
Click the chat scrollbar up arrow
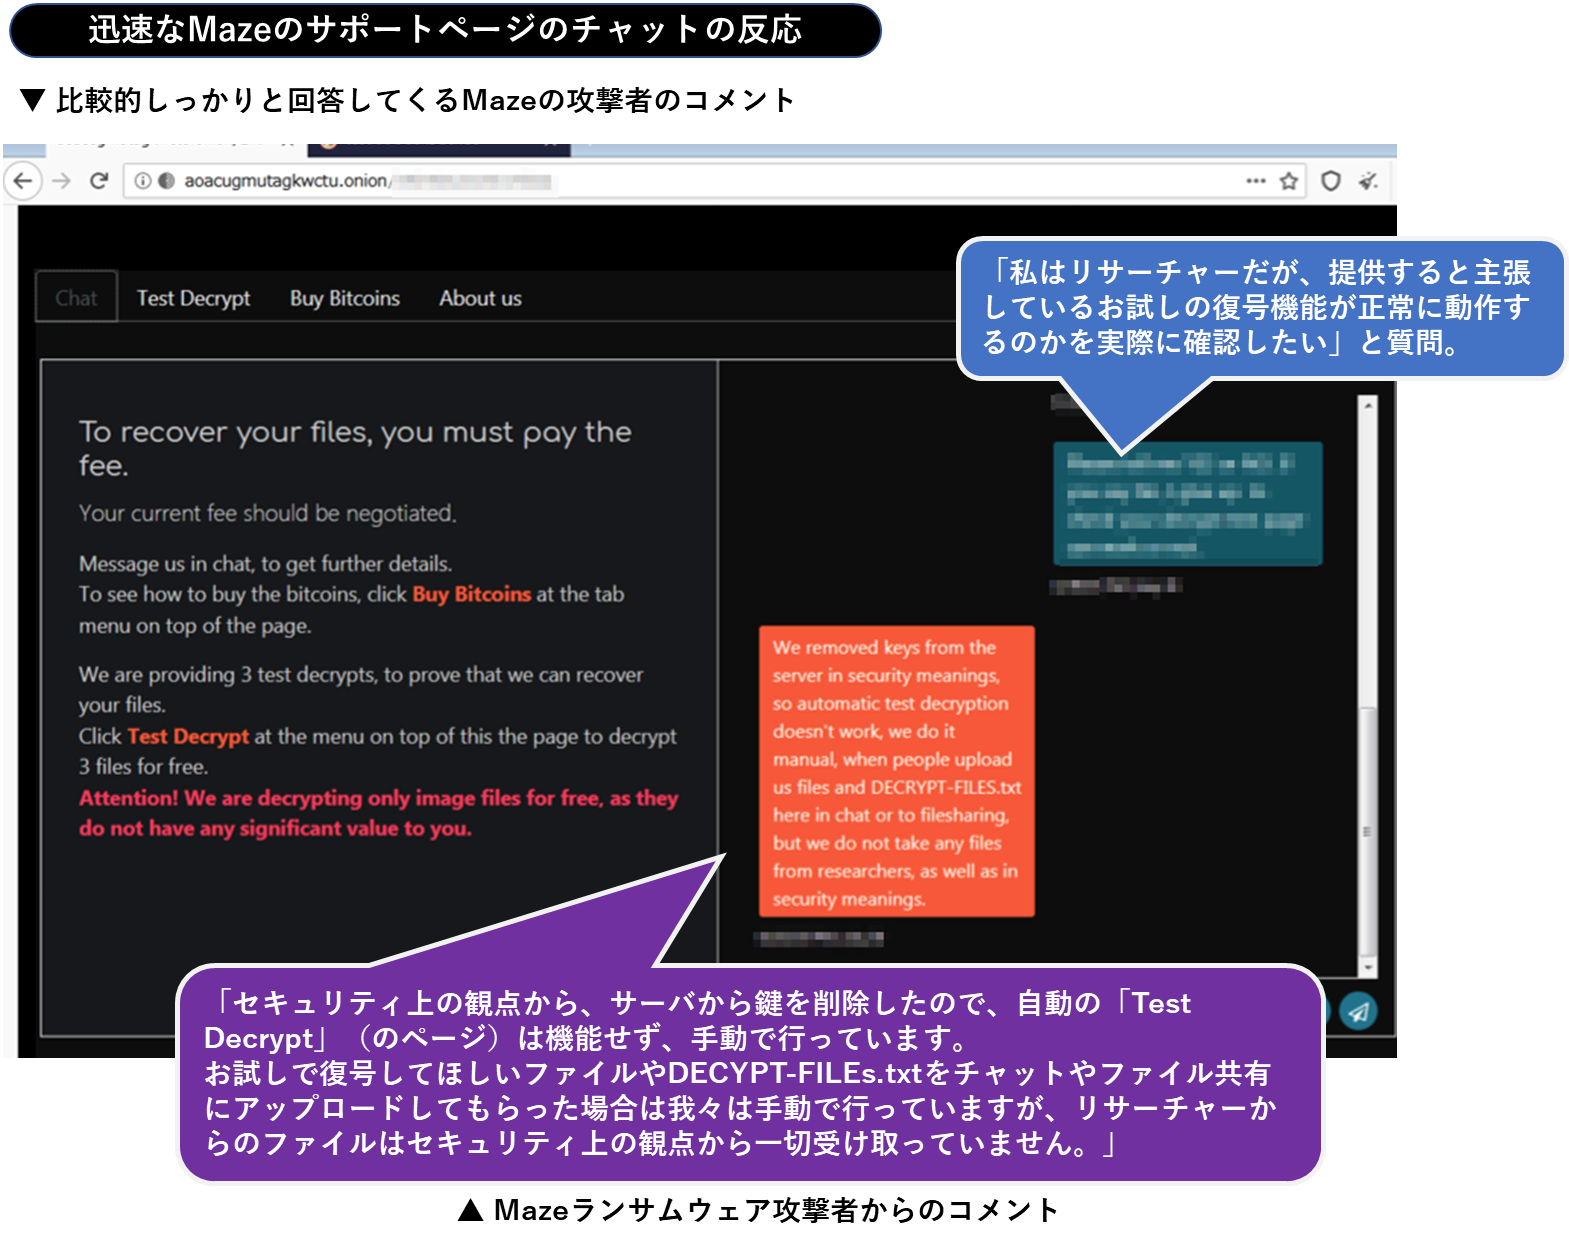[1367, 405]
